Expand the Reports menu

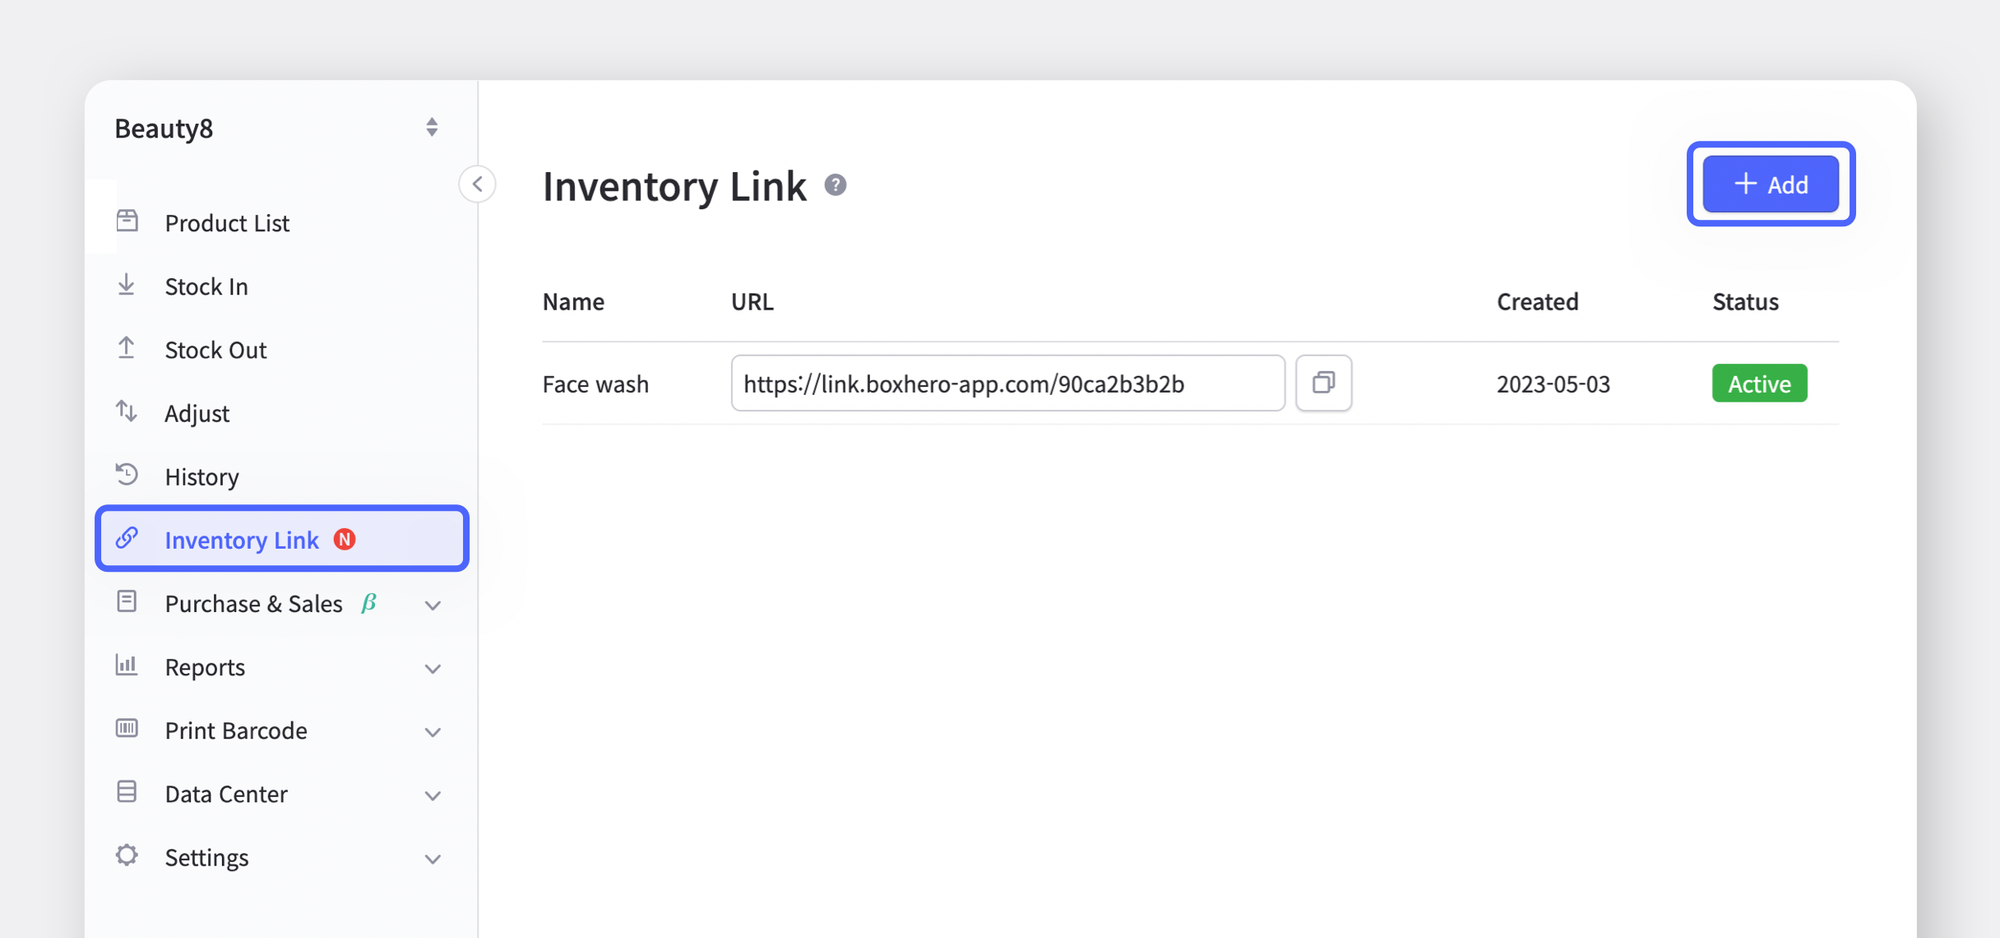tap(433, 667)
